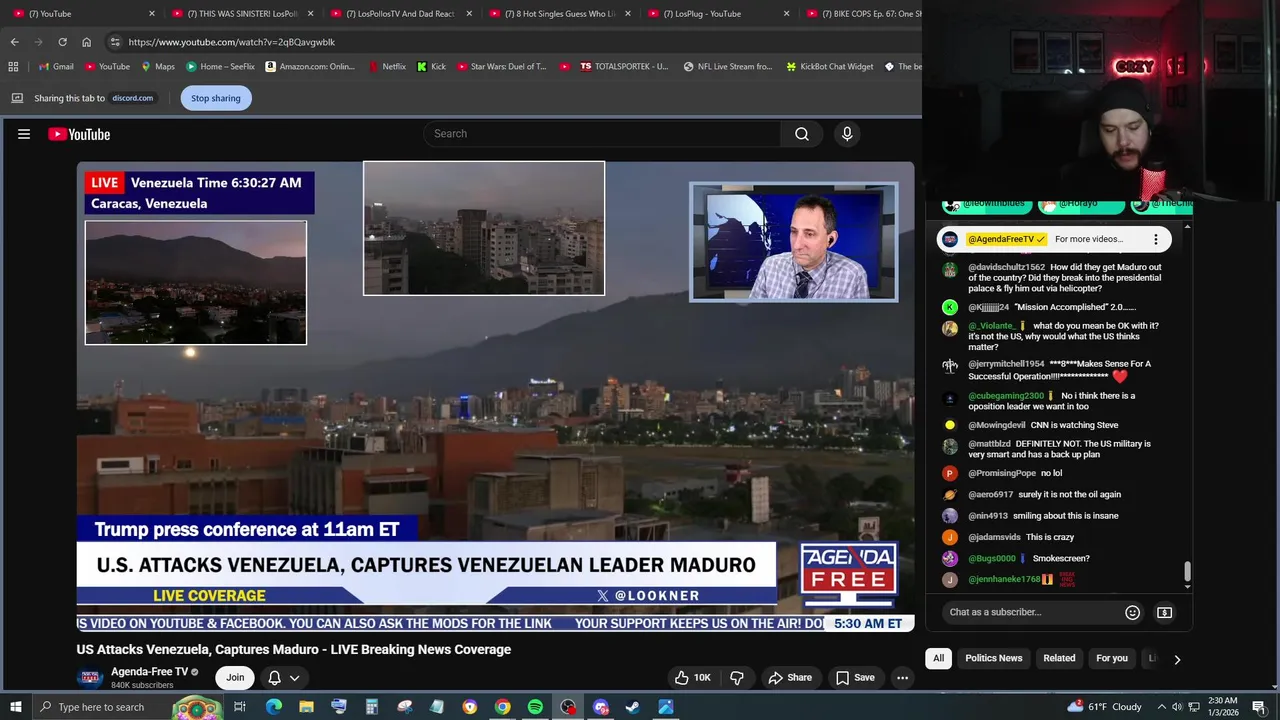This screenshot has width=1280, height=720.
Task: Start voice search with the microphone icon
Action: click(x=847, y=134)
